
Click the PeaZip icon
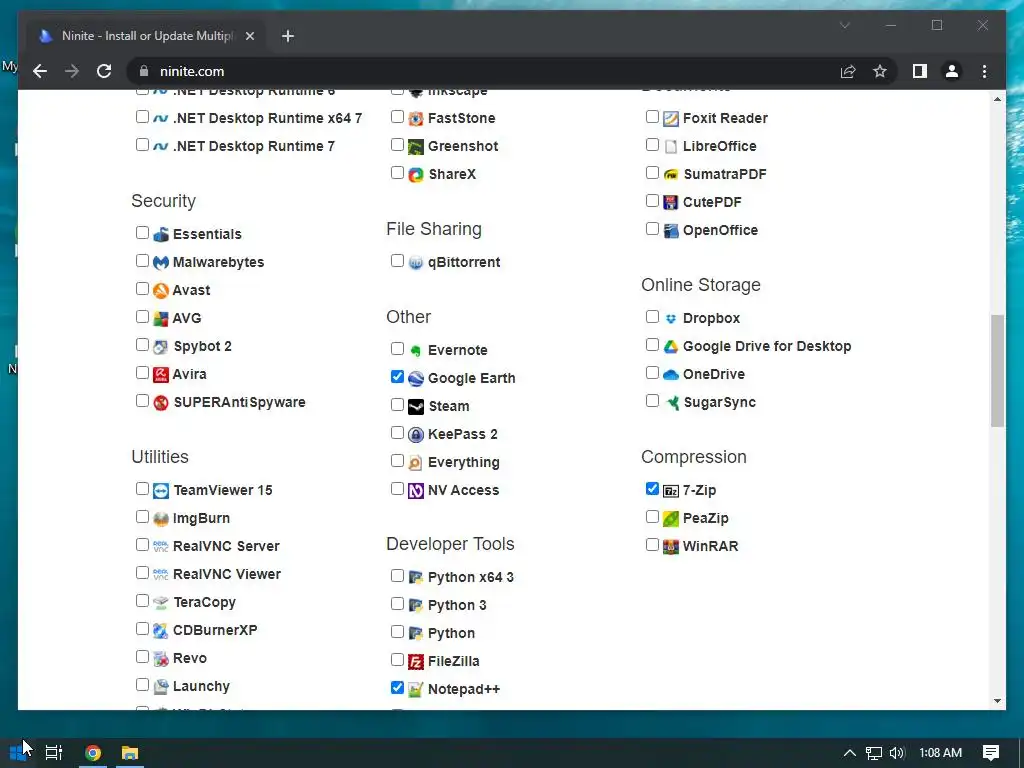[x=671, y=519]
